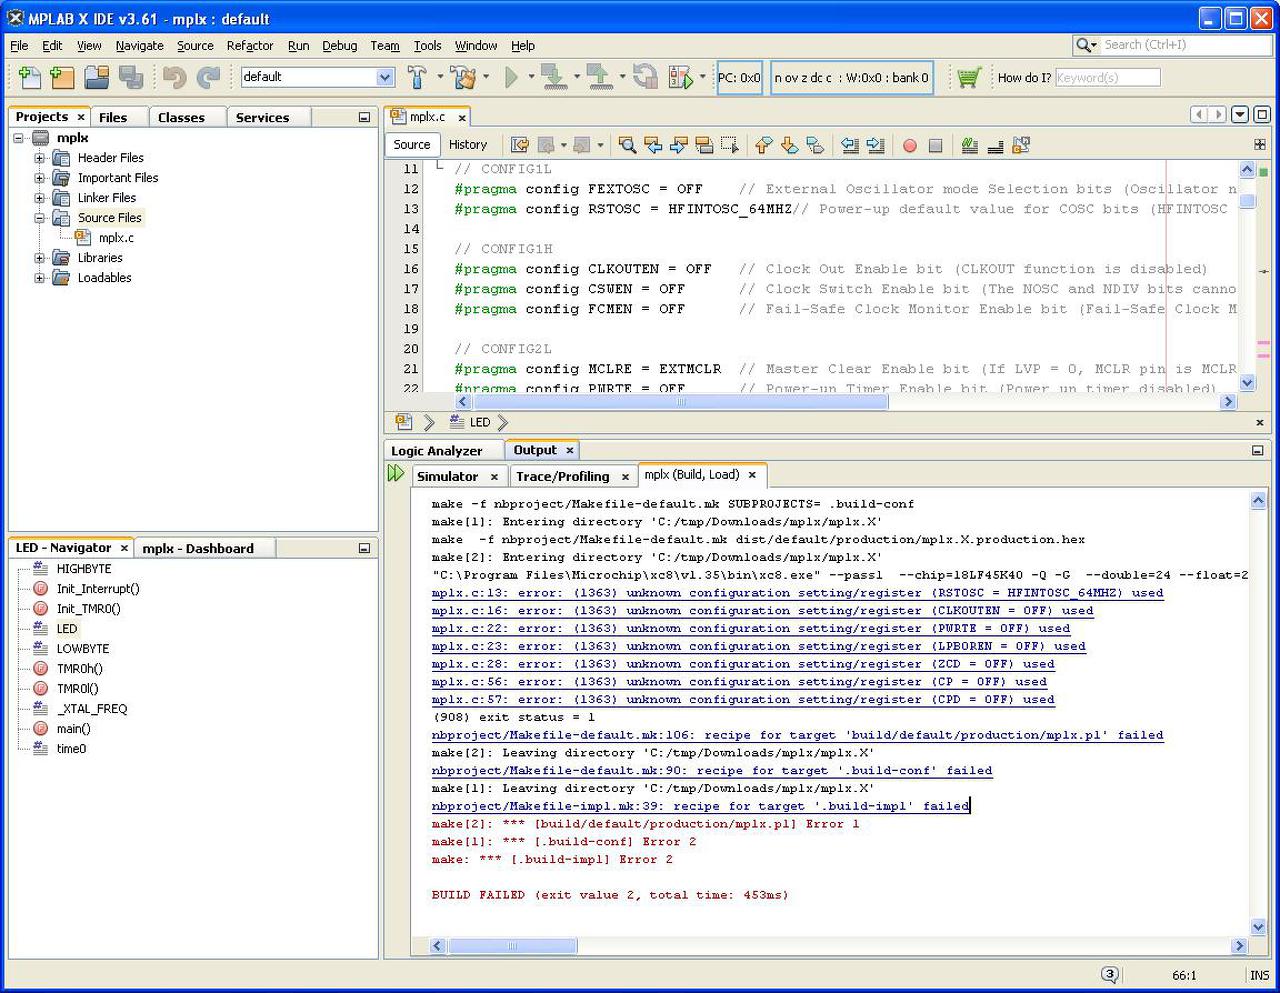
Task: Click the Source view button
Action: [x=412, y=145]
